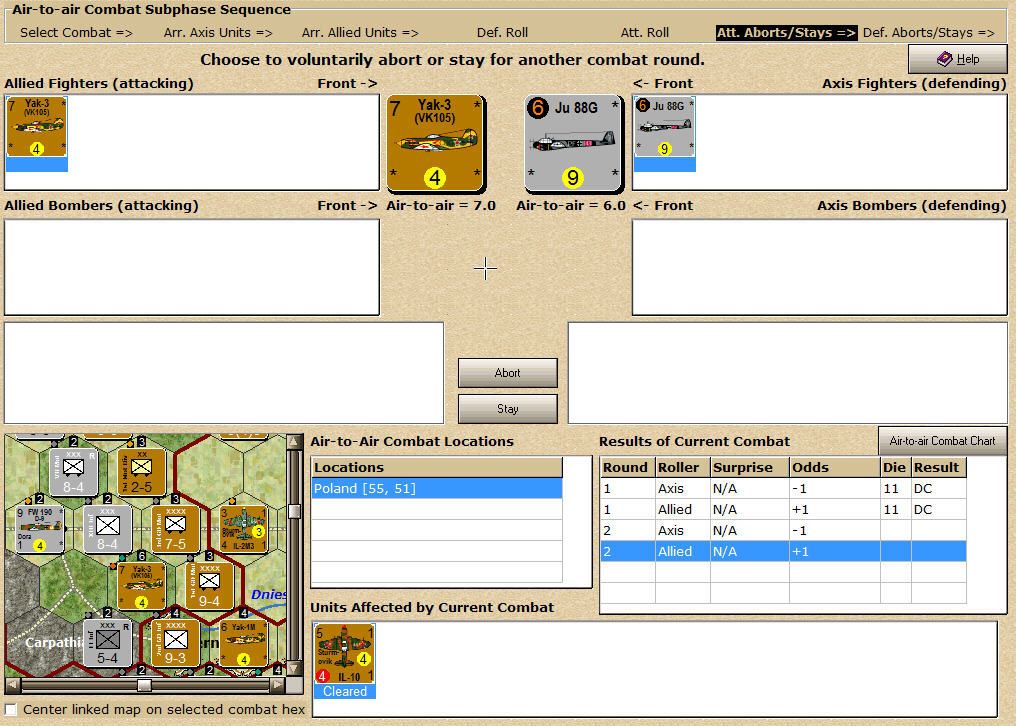Click the map horizontal scrollbar left arrow
The image size is (1016, 726).
(x=13, y=685)
